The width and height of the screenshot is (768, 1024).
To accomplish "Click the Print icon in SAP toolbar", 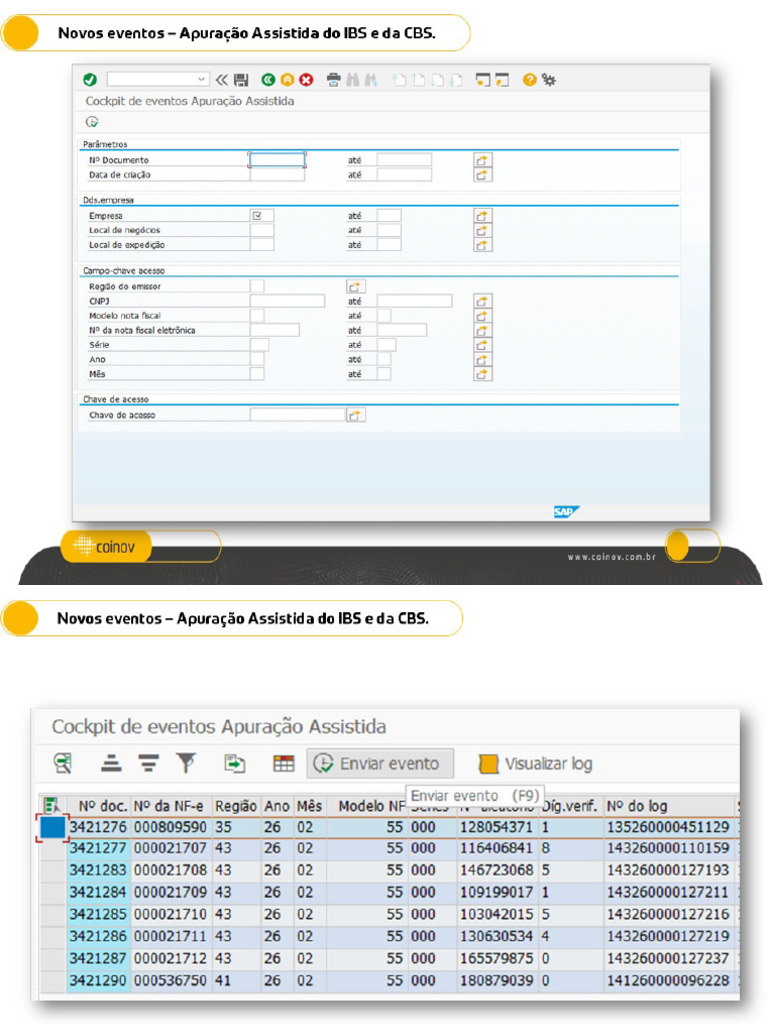I will tap(334, 80).
